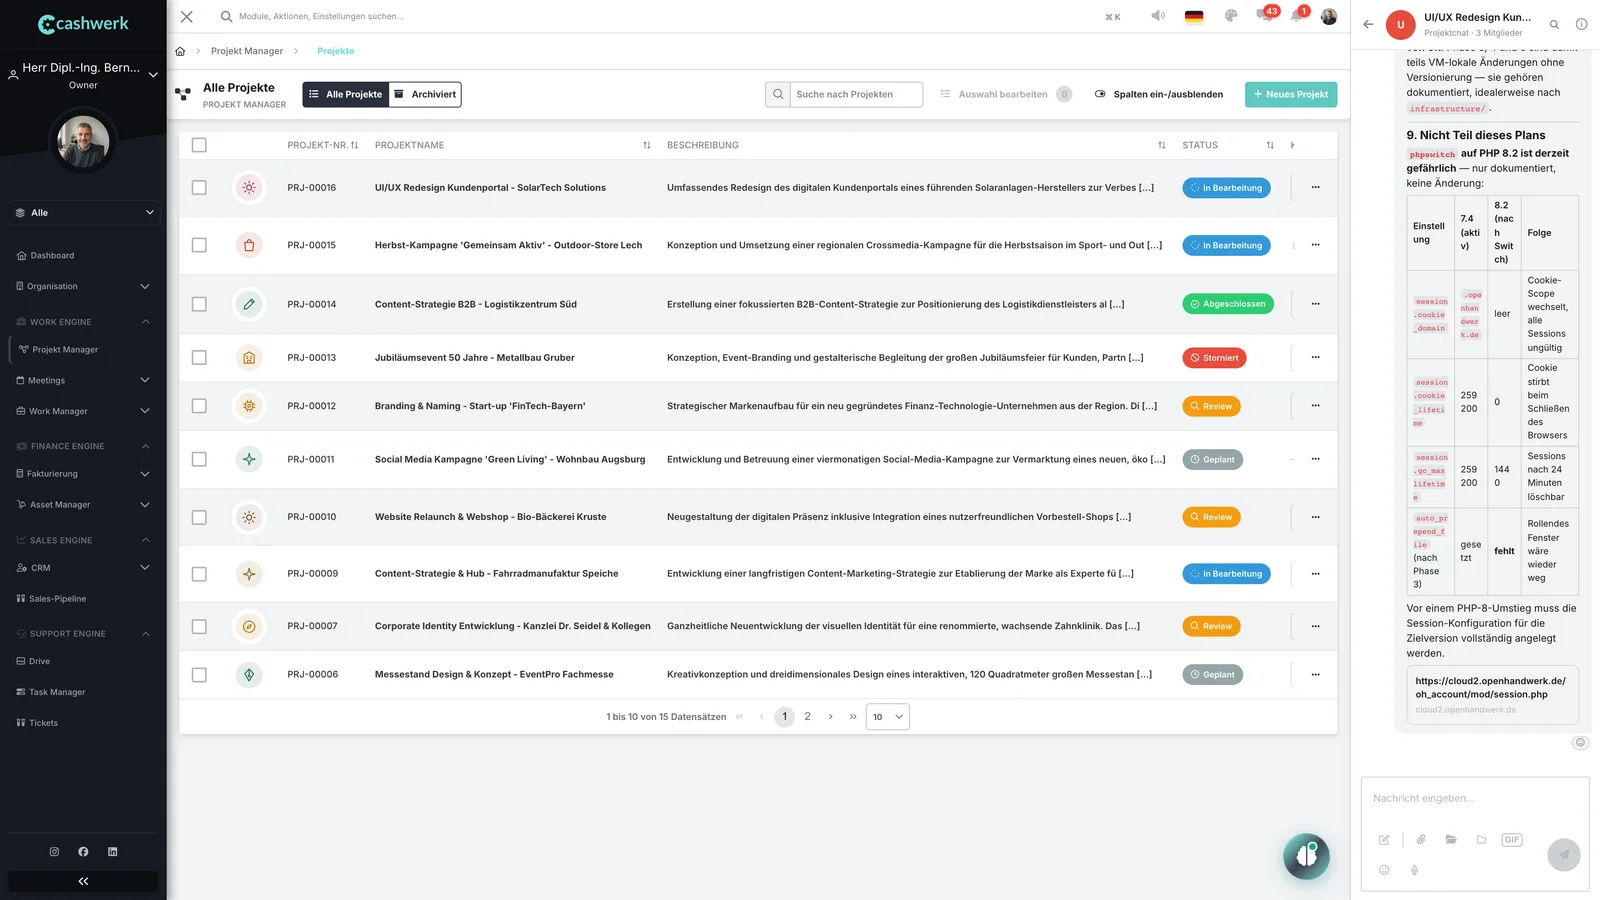Click the home breadcrumb icon
Viewport: 1600px width, 900px height.
(180, 51)
